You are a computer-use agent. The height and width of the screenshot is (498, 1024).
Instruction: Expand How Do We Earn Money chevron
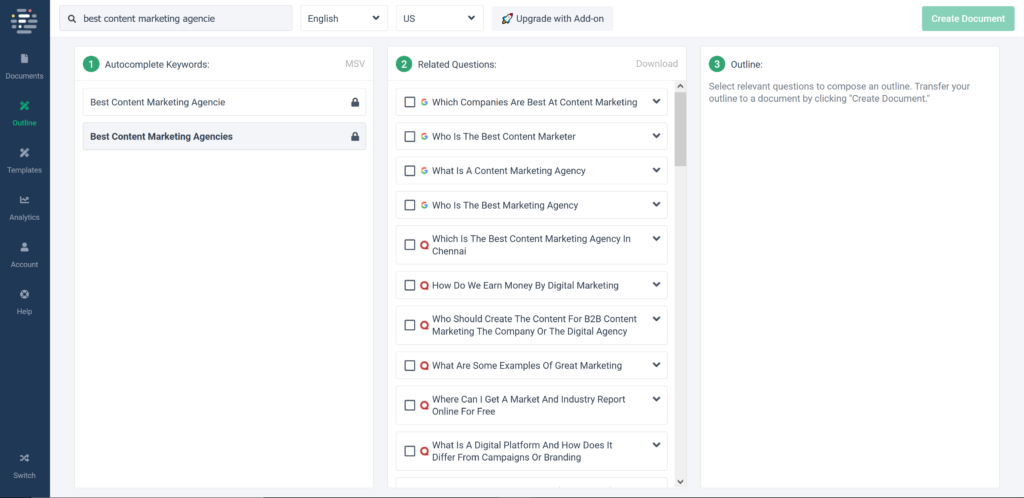click(656, 284)
